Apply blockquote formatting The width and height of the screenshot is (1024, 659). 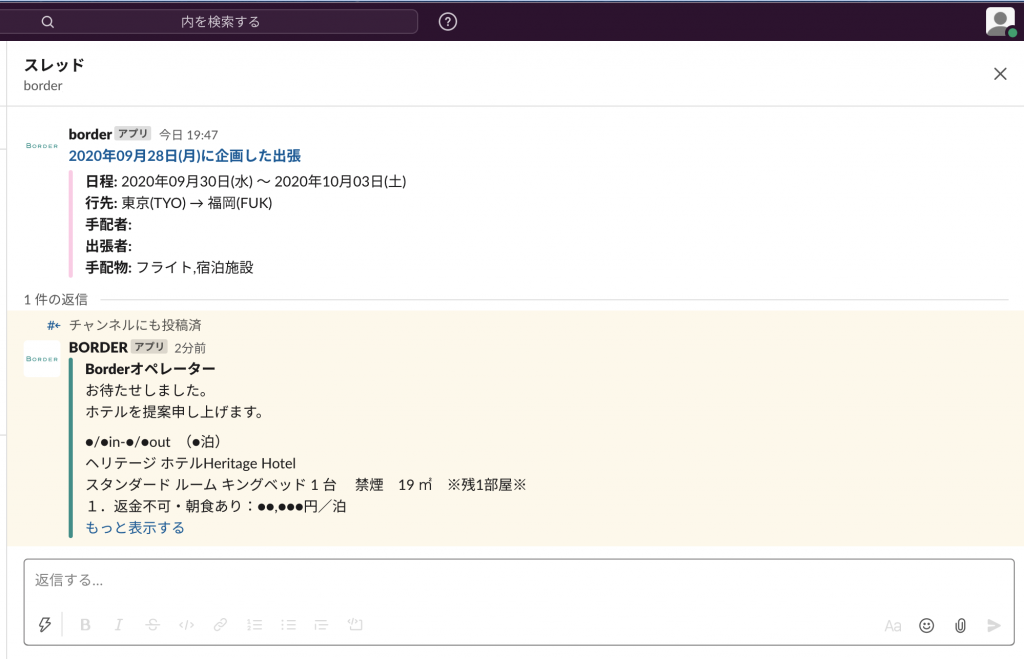321,625
